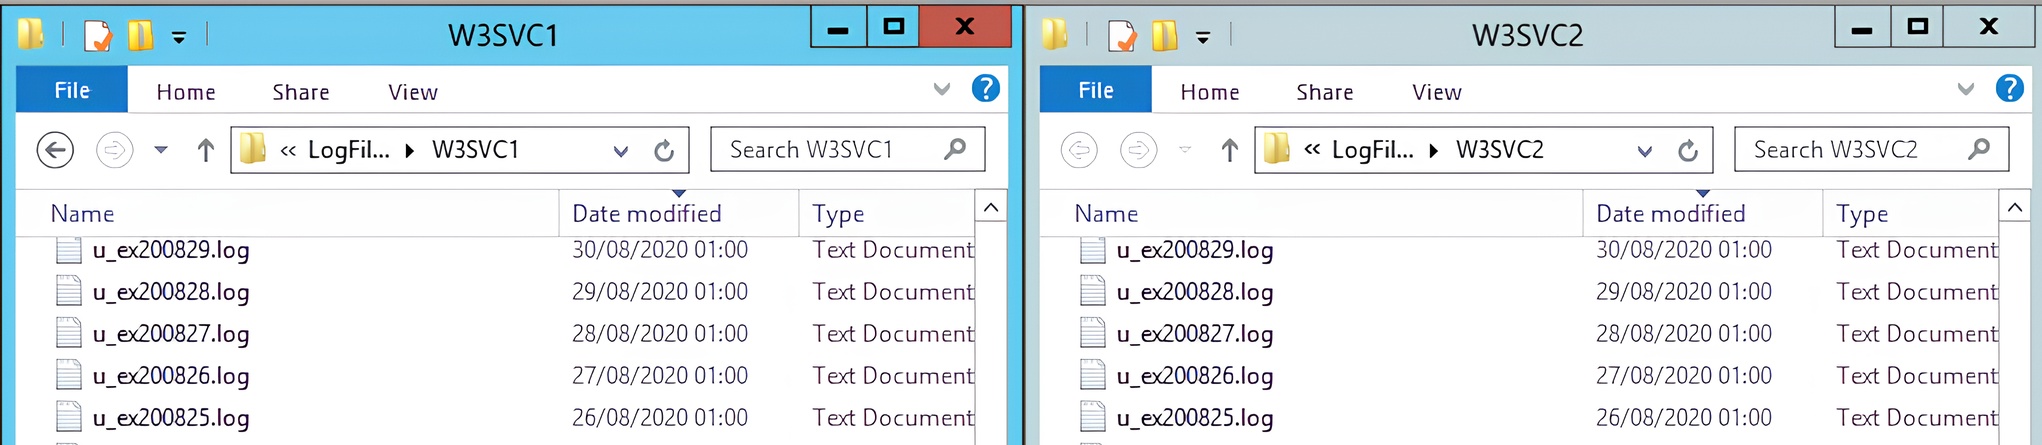
Task: Select u_ex200827.log in W3SVC1 window
Action: pos(171,334)
